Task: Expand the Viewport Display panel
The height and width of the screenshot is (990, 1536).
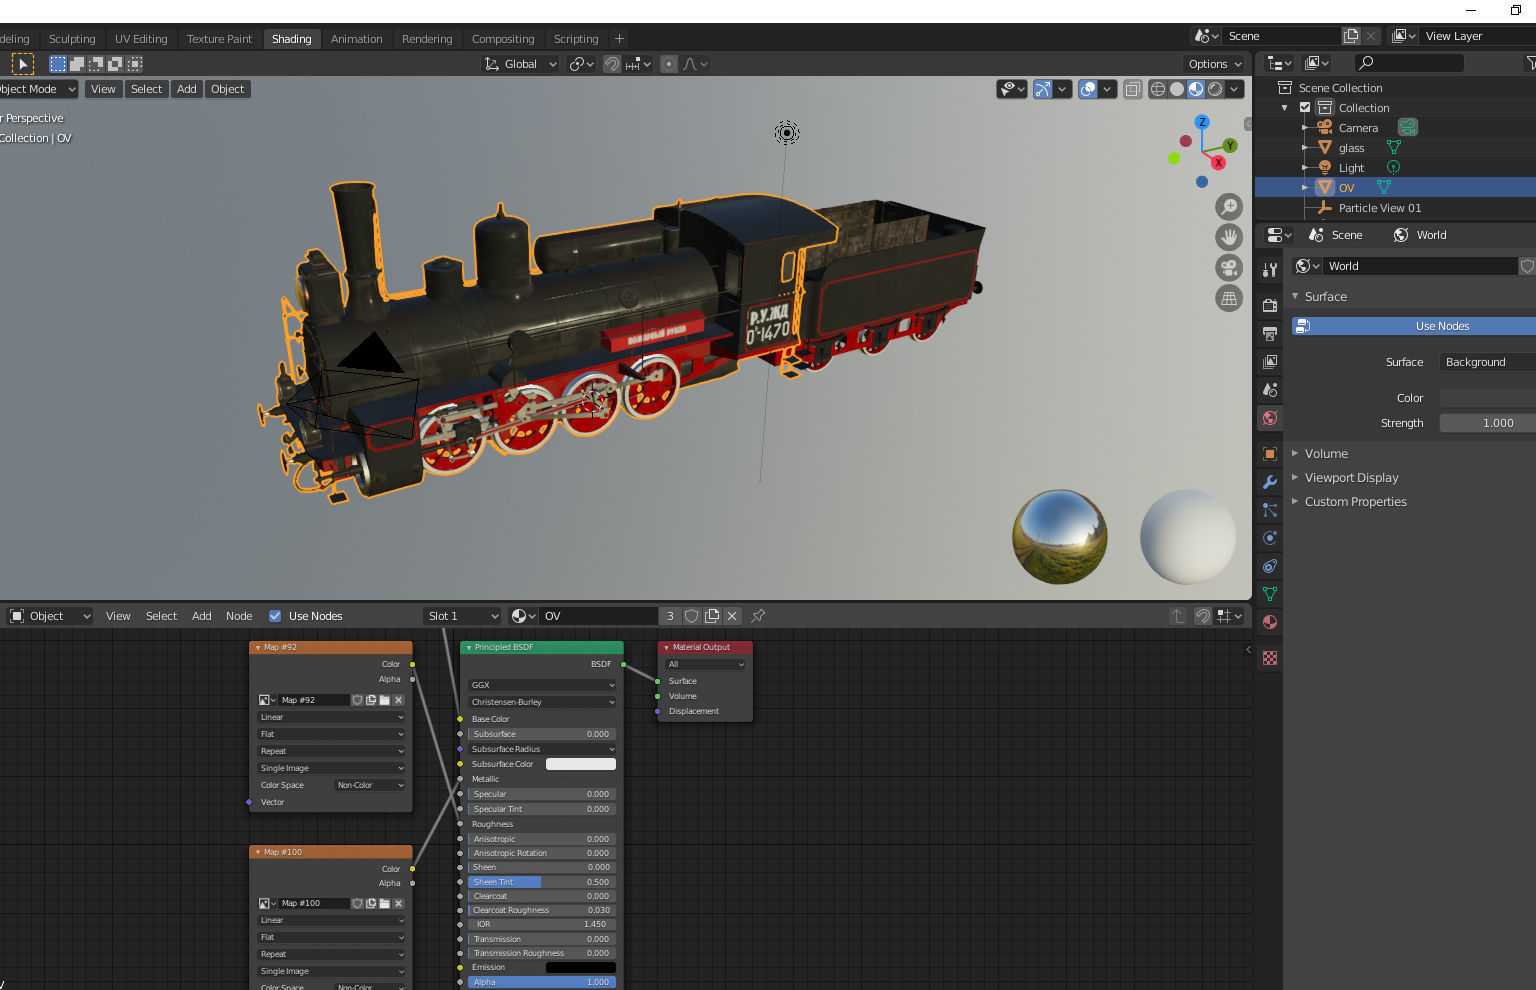Action: [1351, 477]
